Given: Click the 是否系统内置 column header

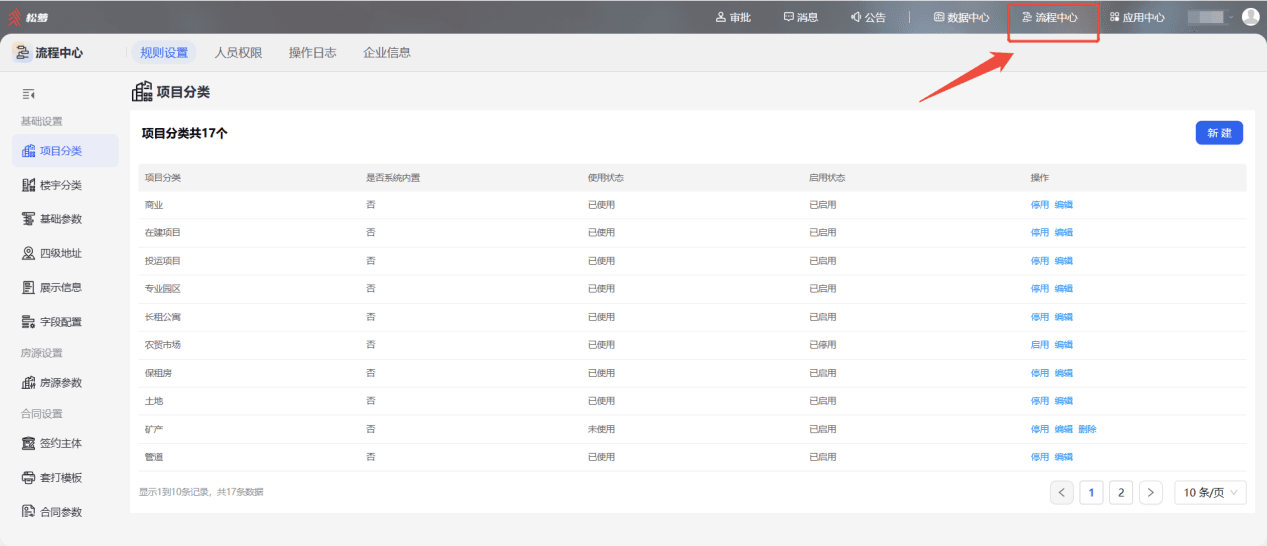Looking at the screenshot, I should 393,178.
